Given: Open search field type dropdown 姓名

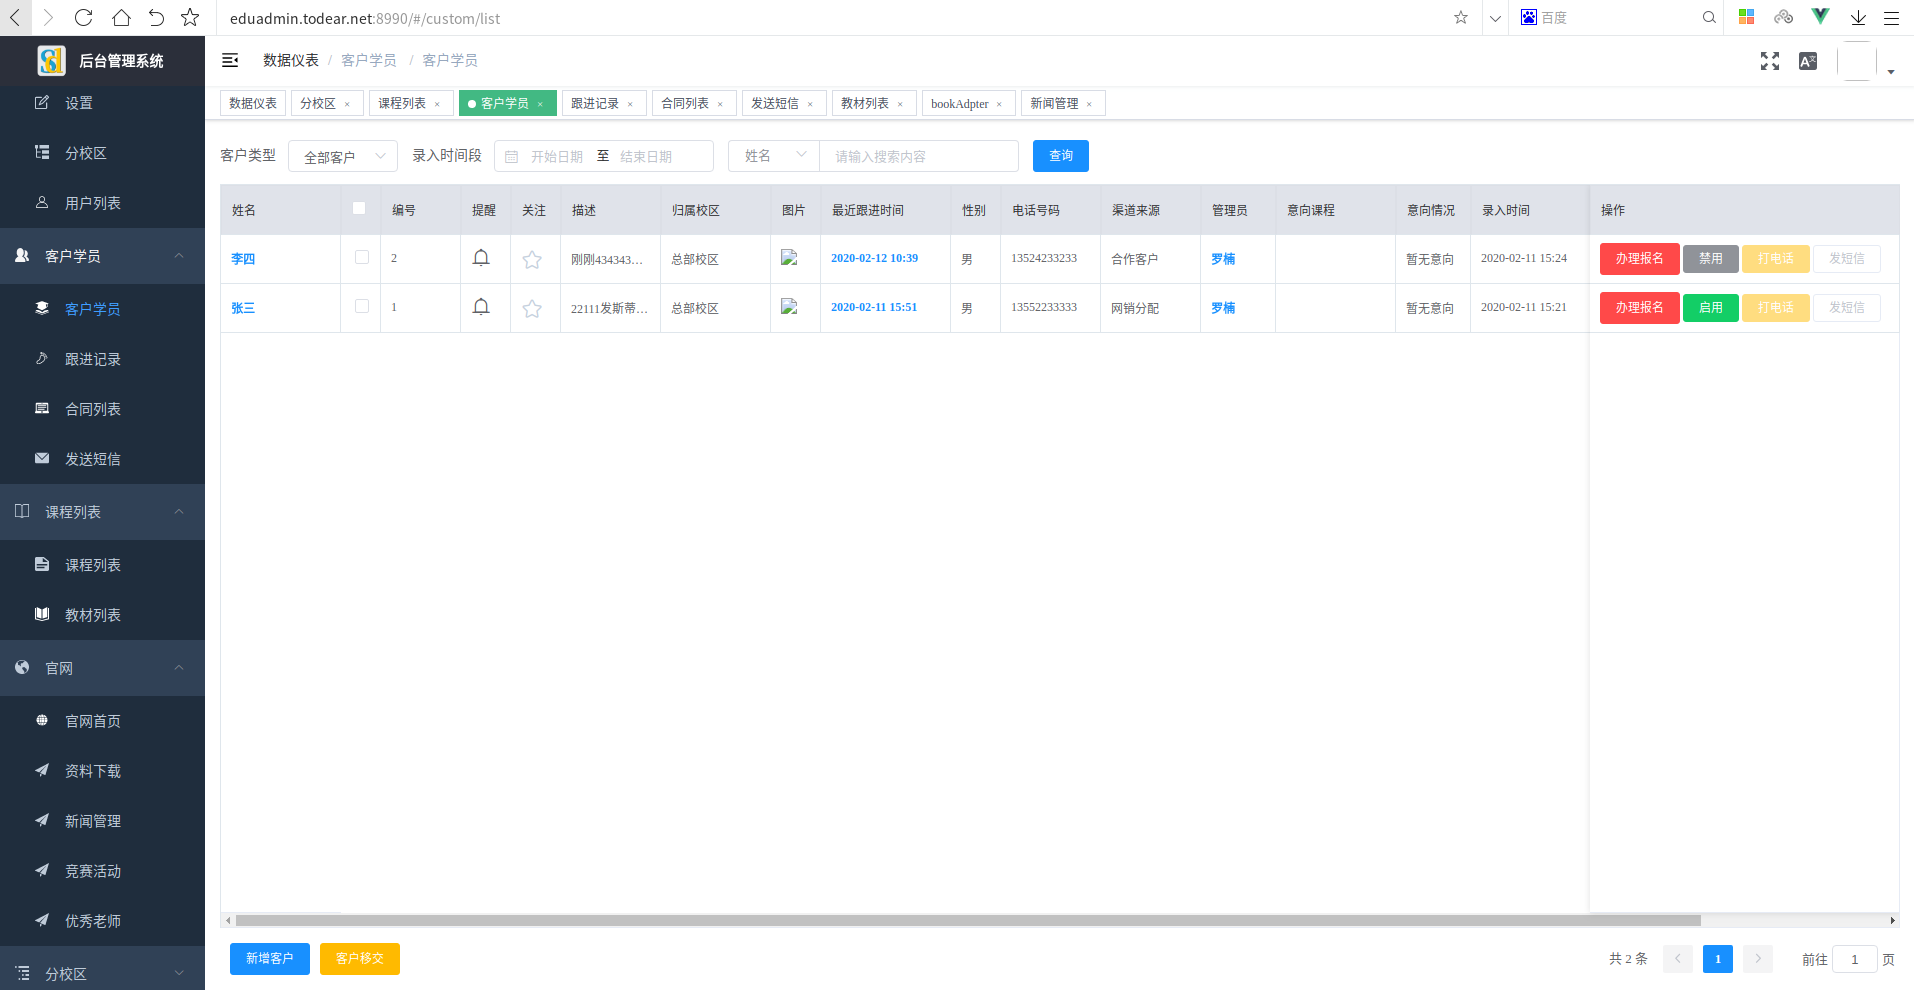Looking at the screenshot, I should pyautogui.click(x=774, y=156).
